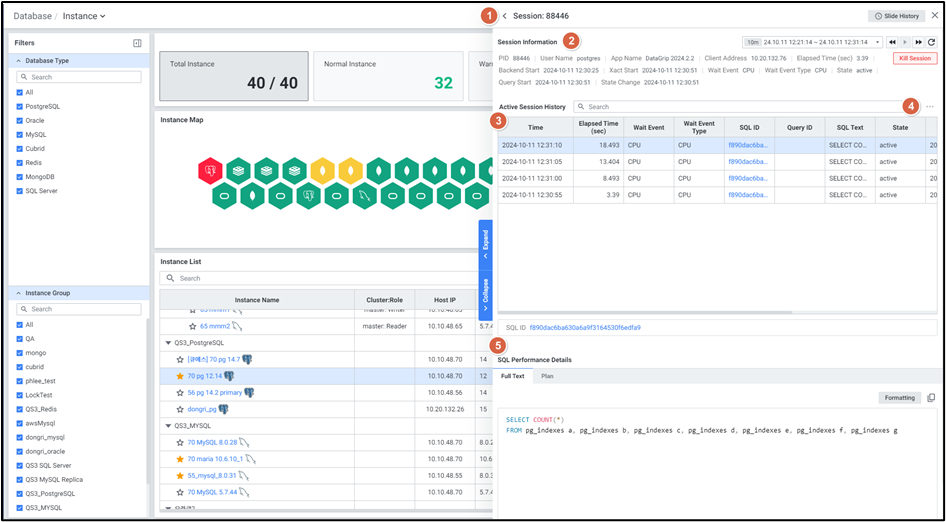Open the 10m time range dropdown
The image size is (946, 522).
750,42
